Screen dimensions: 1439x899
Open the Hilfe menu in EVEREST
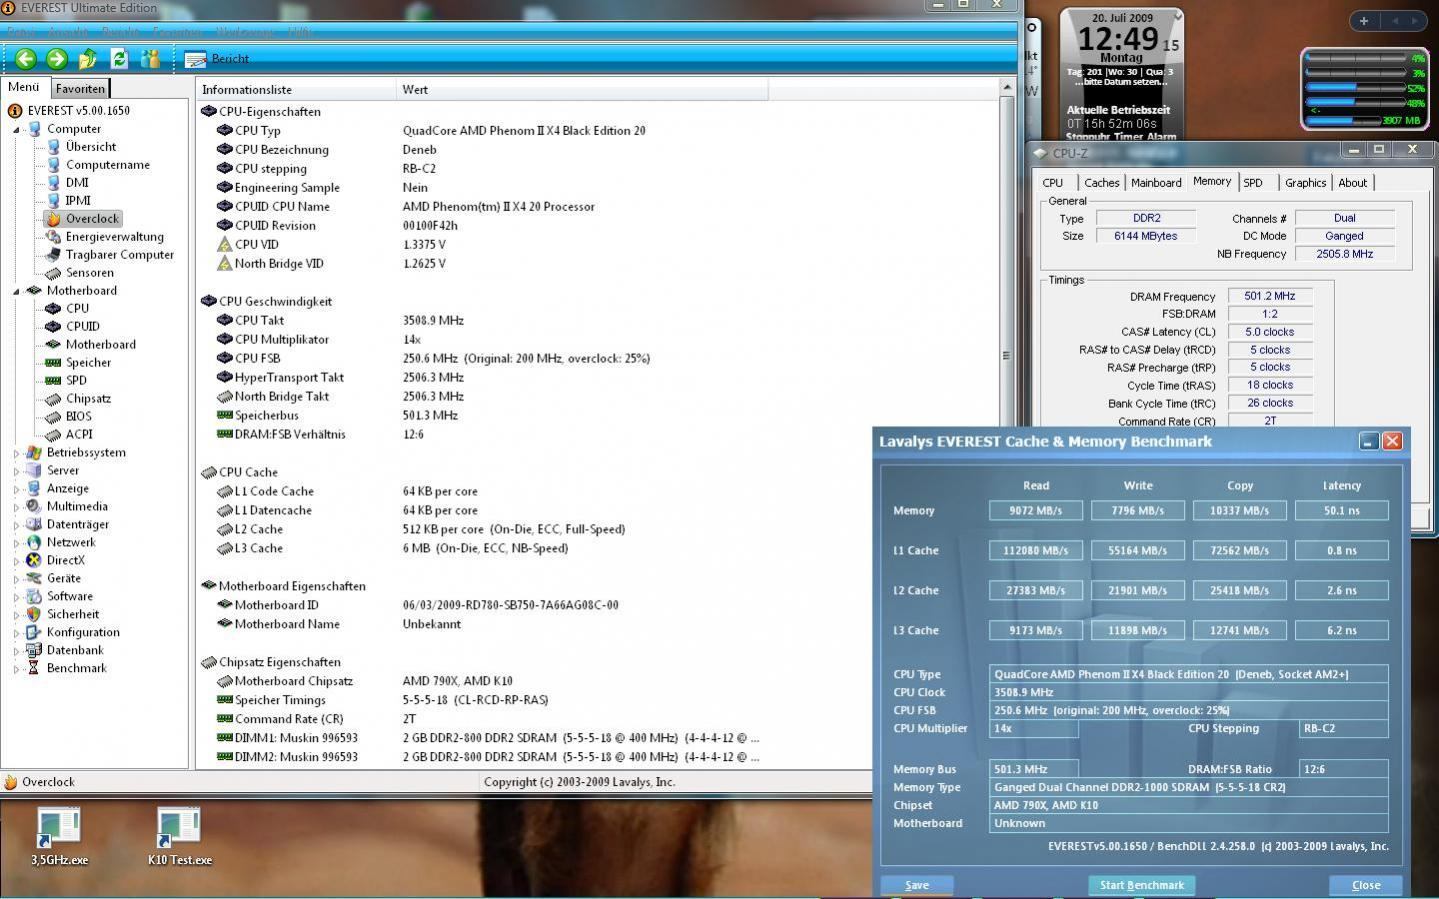pos(300,32)
